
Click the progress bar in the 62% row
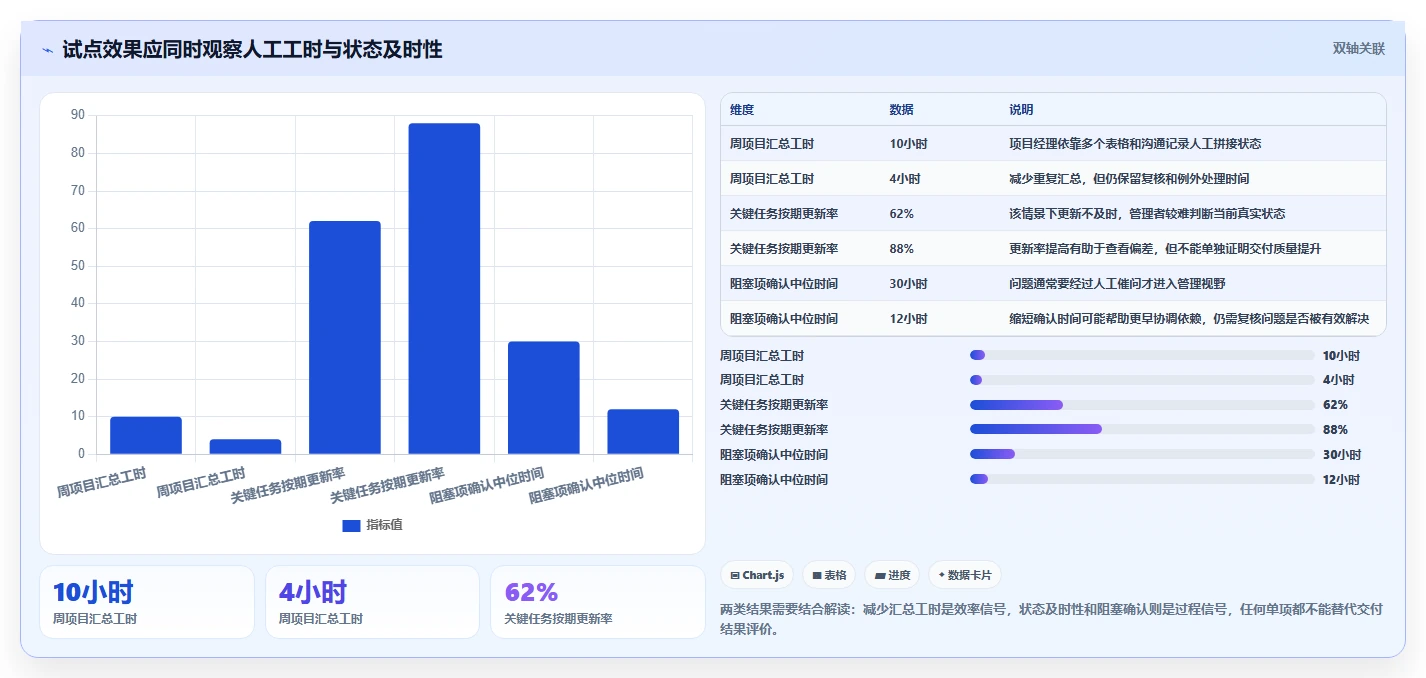[x=1142, y=404]
